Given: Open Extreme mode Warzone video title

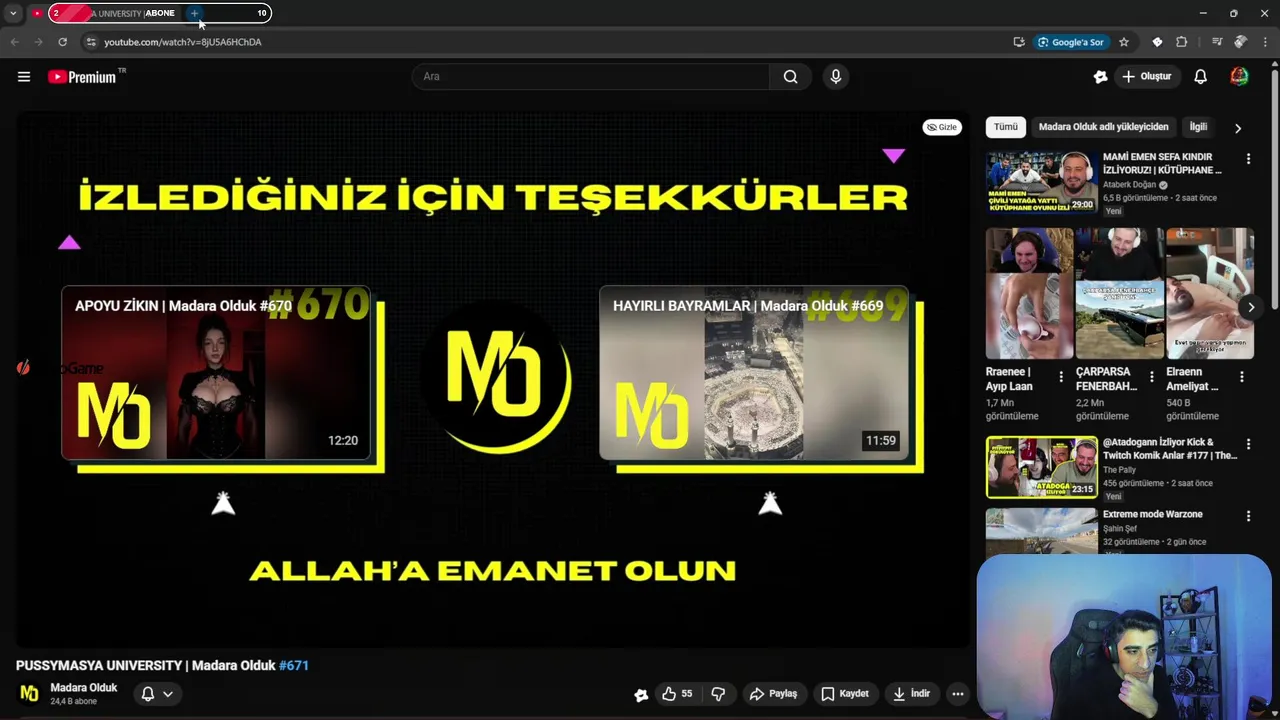Looking at the screenshot, I should click(x=1152, y=515).
